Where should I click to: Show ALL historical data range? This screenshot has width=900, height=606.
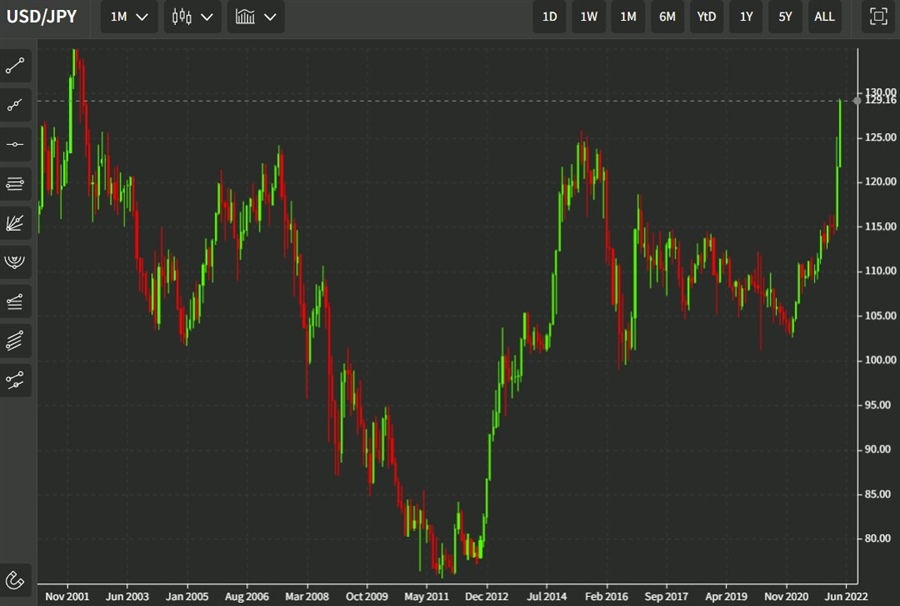(824, 17)
